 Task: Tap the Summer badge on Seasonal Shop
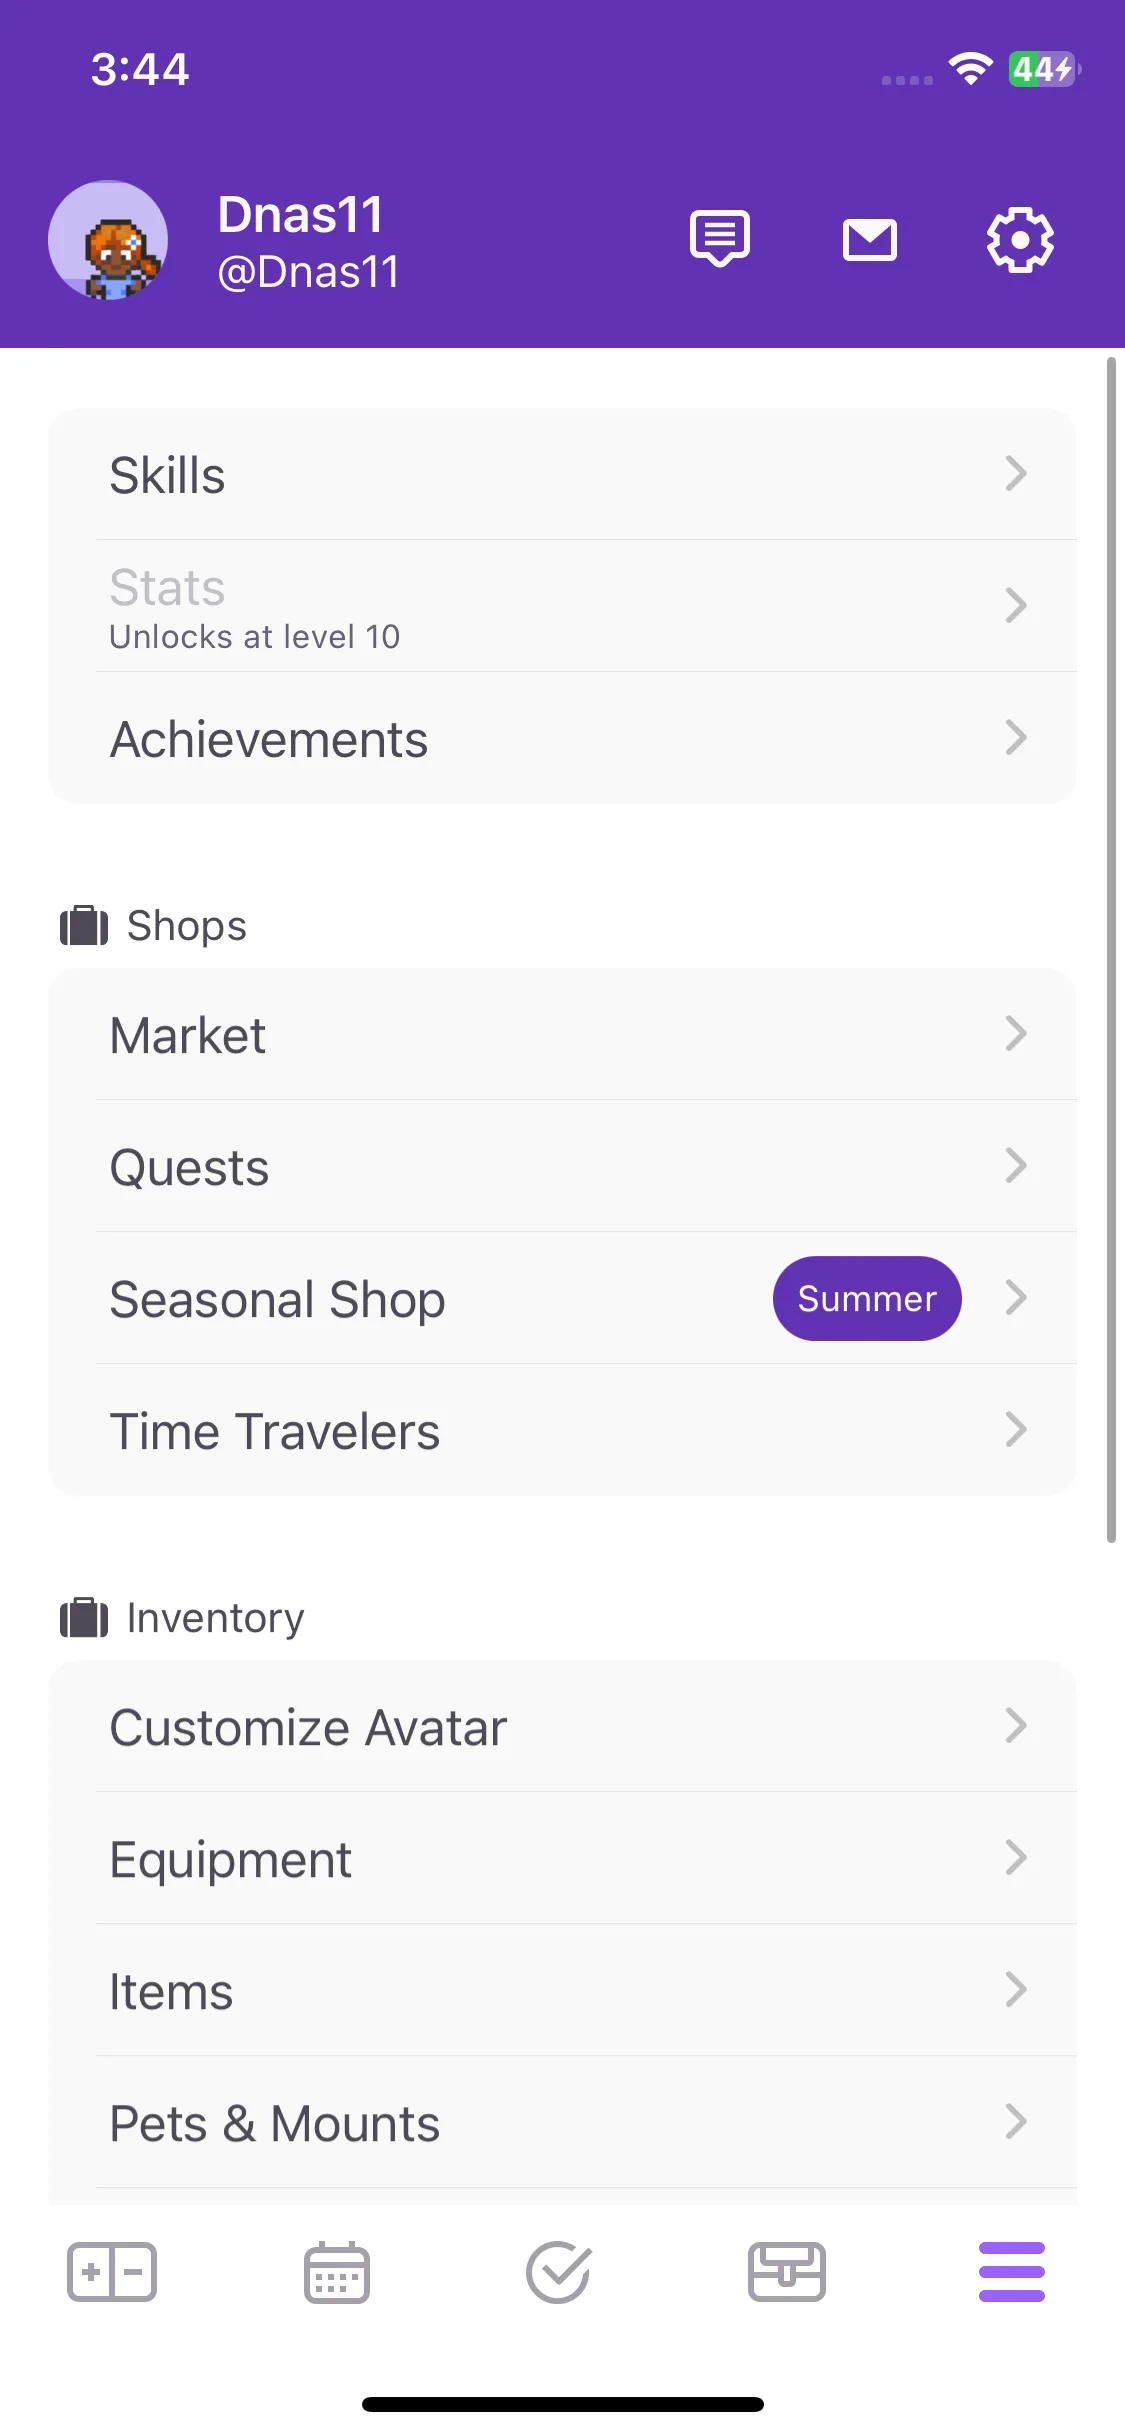pyautogui.click(x=867, y=1298)
